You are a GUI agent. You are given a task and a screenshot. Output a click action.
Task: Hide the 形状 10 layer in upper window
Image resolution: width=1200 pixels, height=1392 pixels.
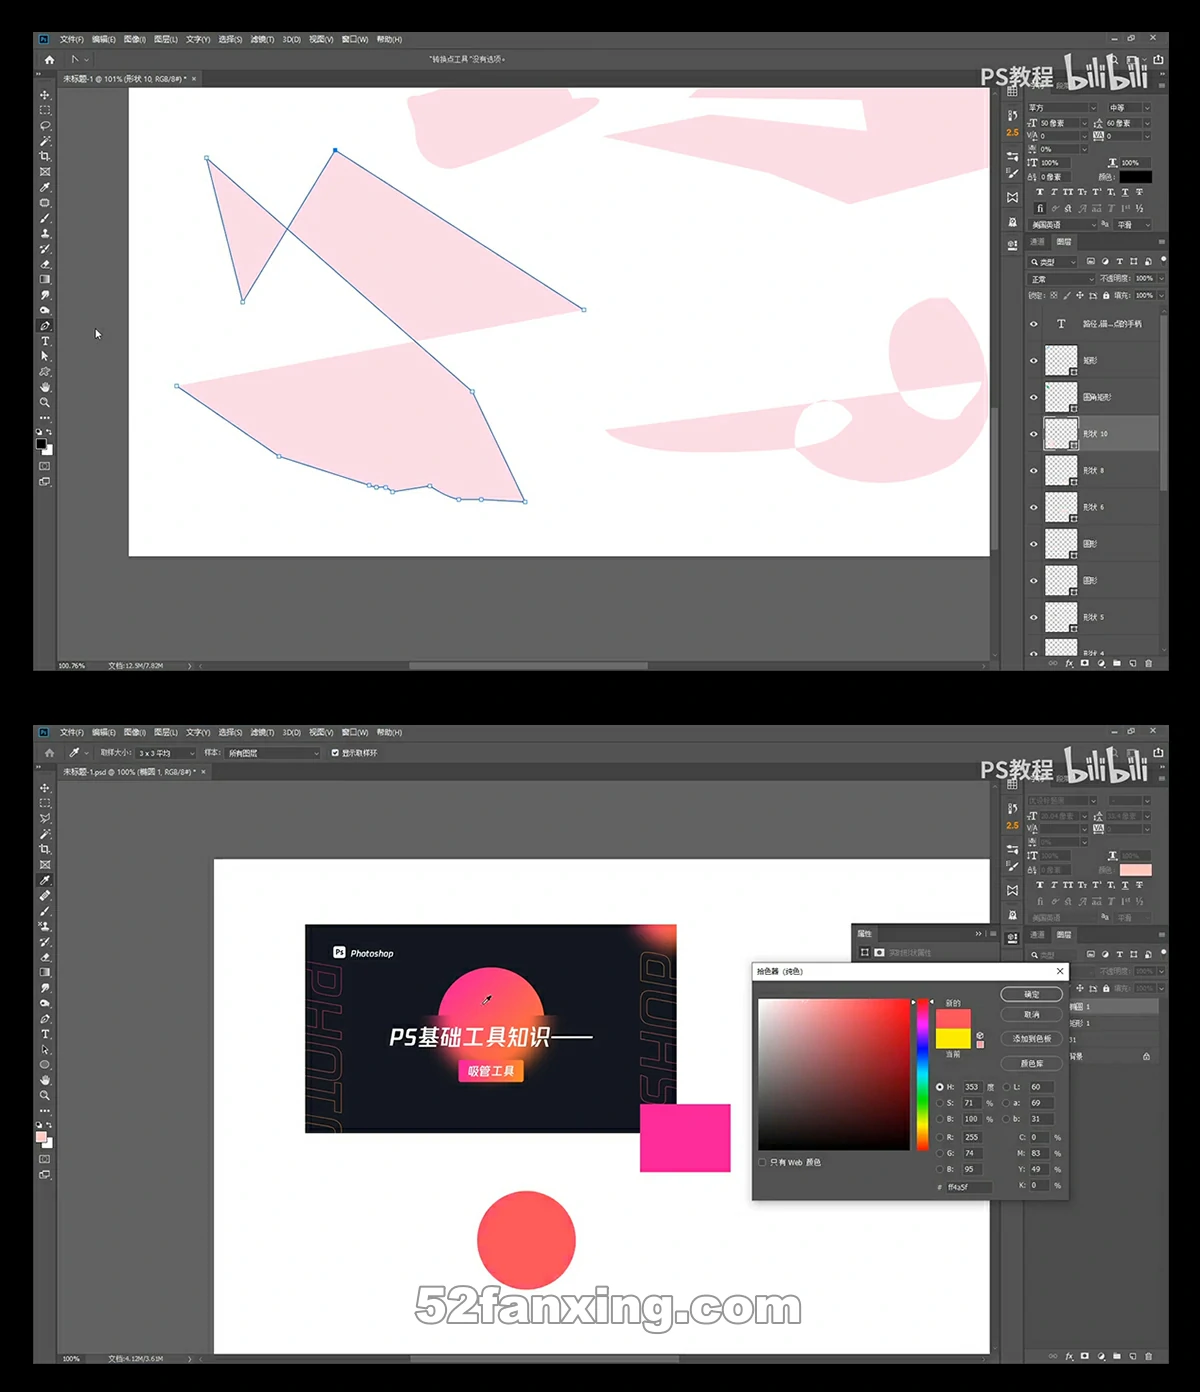pyautogui.click(x=1034, y=434)
